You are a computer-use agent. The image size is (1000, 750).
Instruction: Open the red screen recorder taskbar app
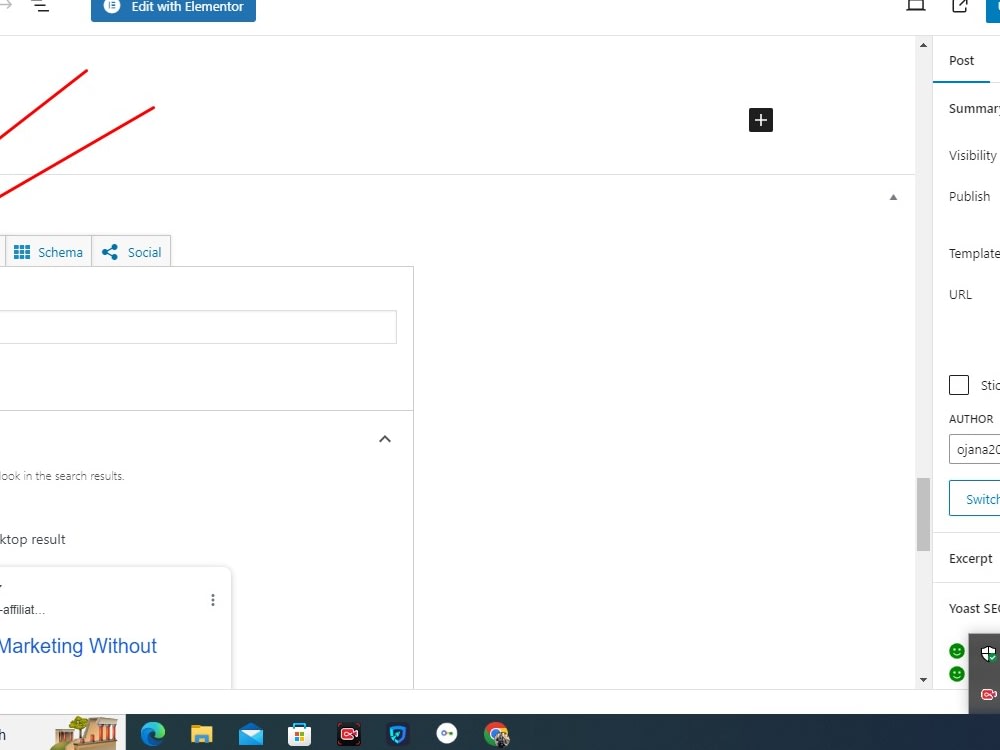click(349, 735)
